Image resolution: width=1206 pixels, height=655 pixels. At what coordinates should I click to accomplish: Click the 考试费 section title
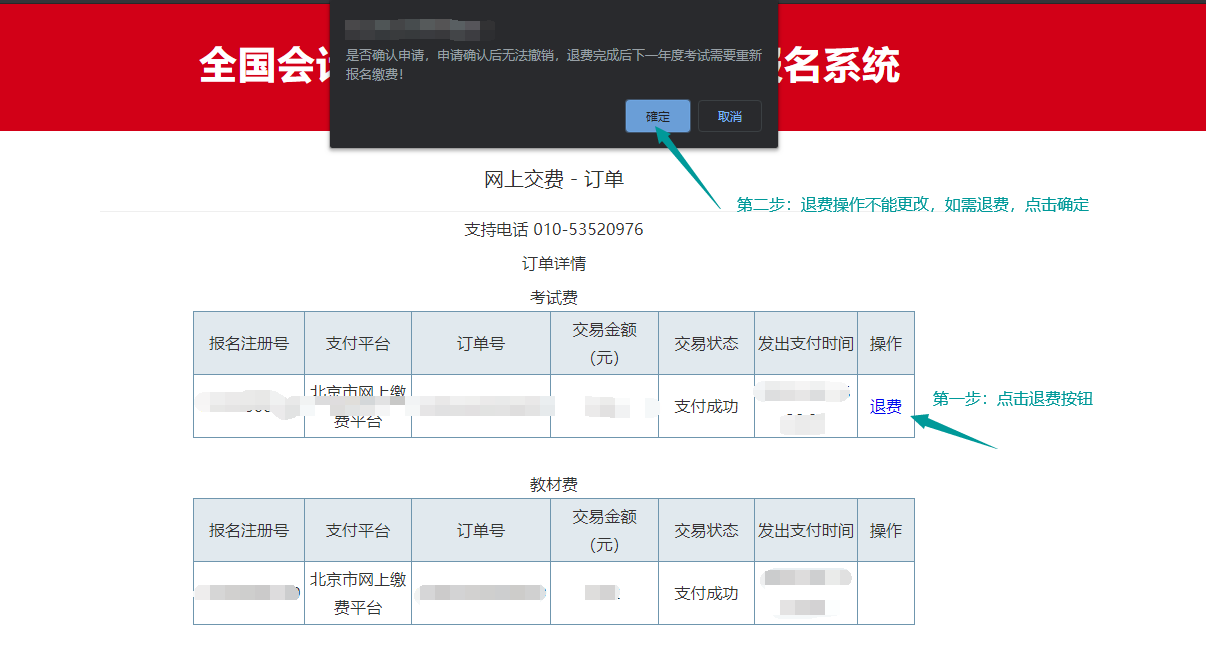point(552,296)
